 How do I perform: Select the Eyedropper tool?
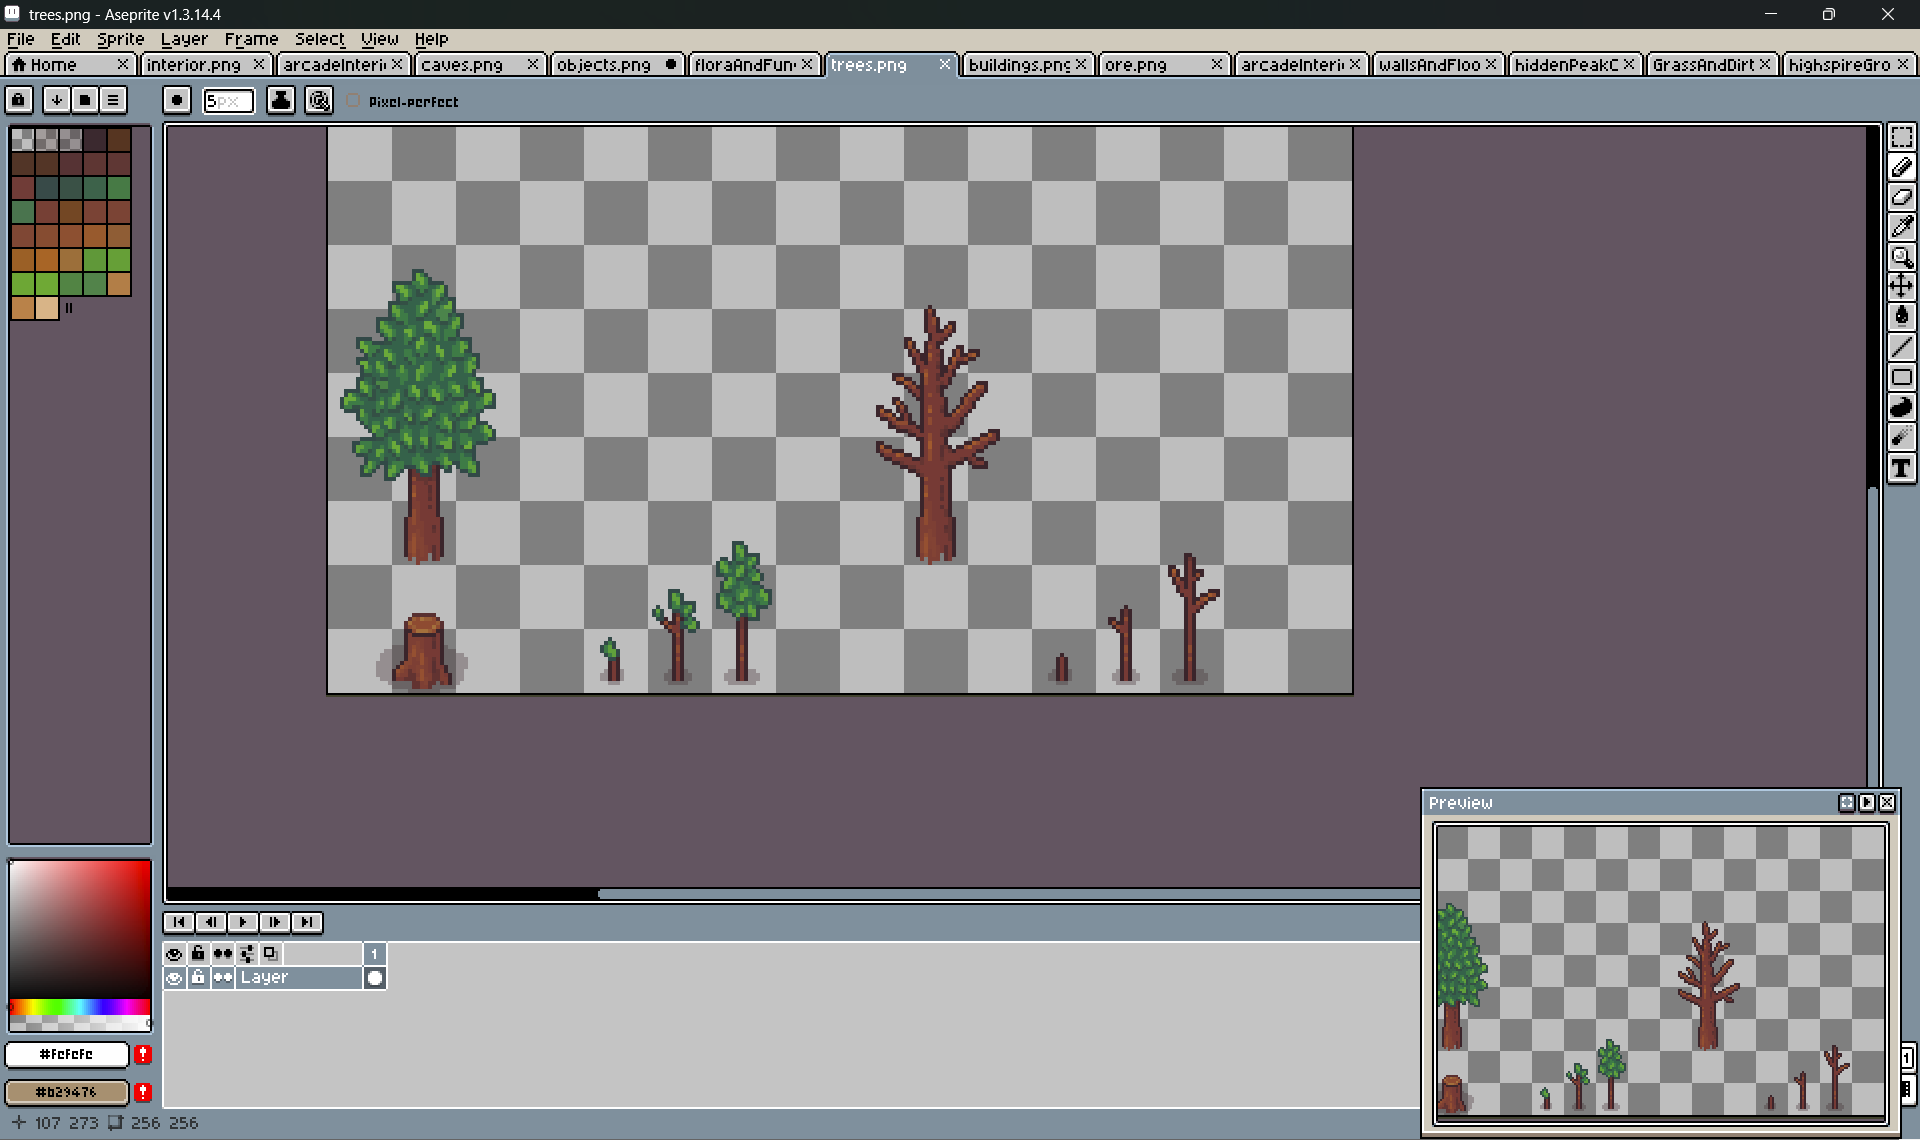coord(1901,228)
